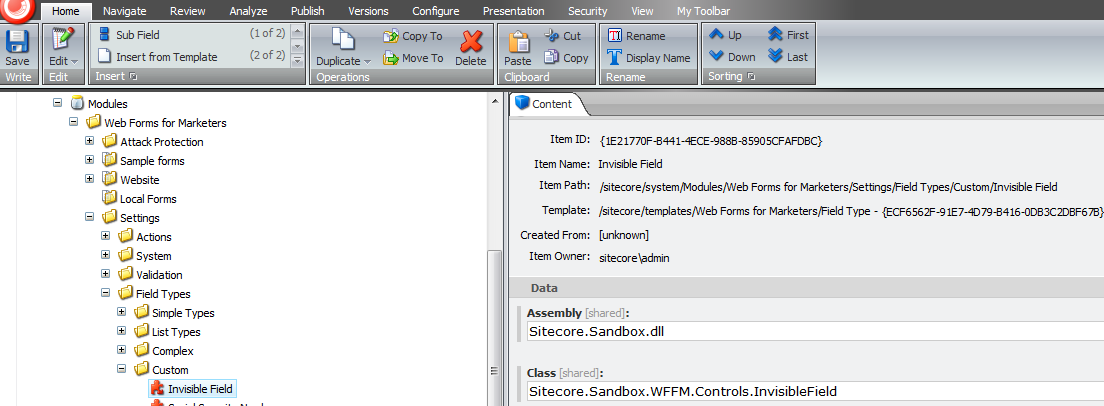This screenshot has height=406, width=1104.
Task: Open the Publish ribbon tab
Action: click(x=307, y=10)
